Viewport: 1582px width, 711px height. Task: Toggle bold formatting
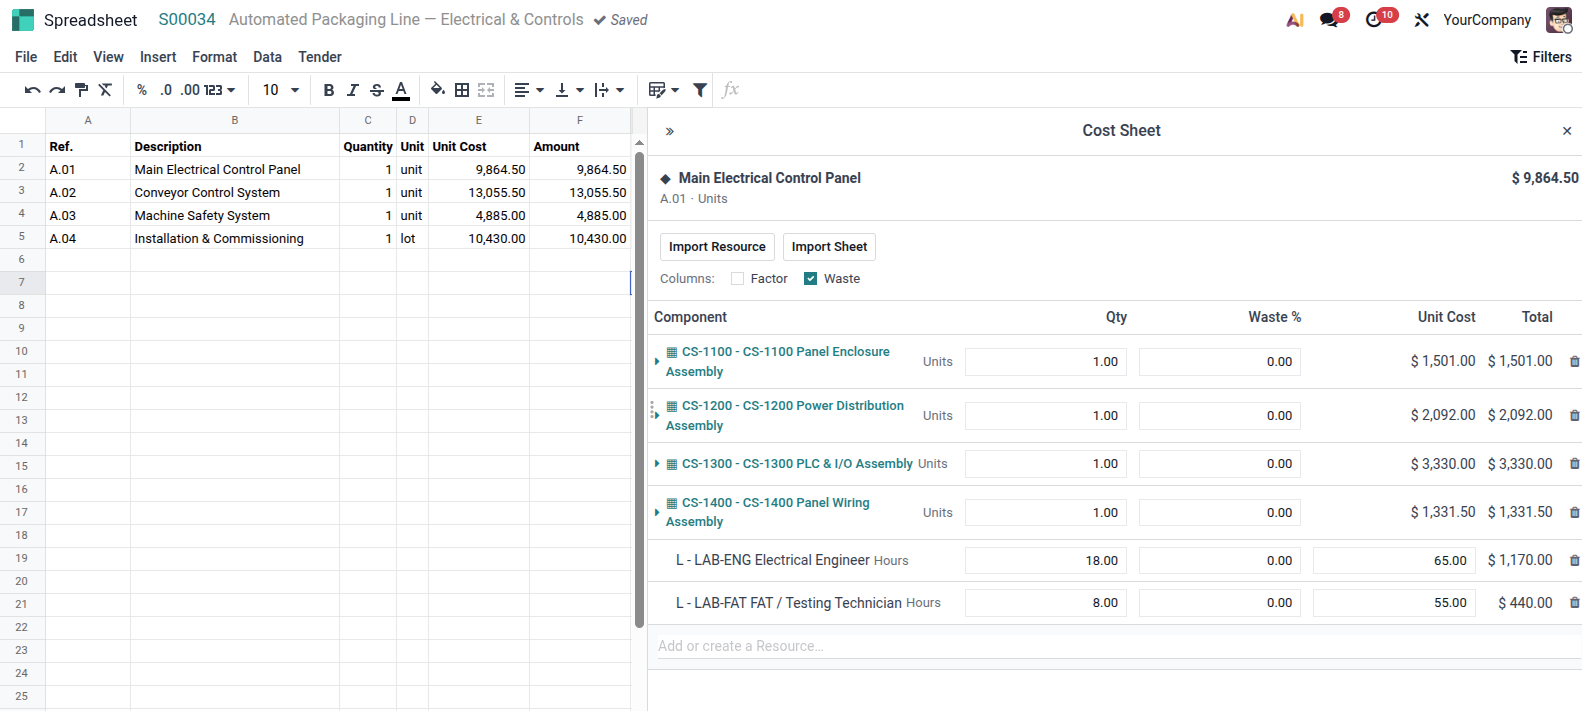point(328,90)
